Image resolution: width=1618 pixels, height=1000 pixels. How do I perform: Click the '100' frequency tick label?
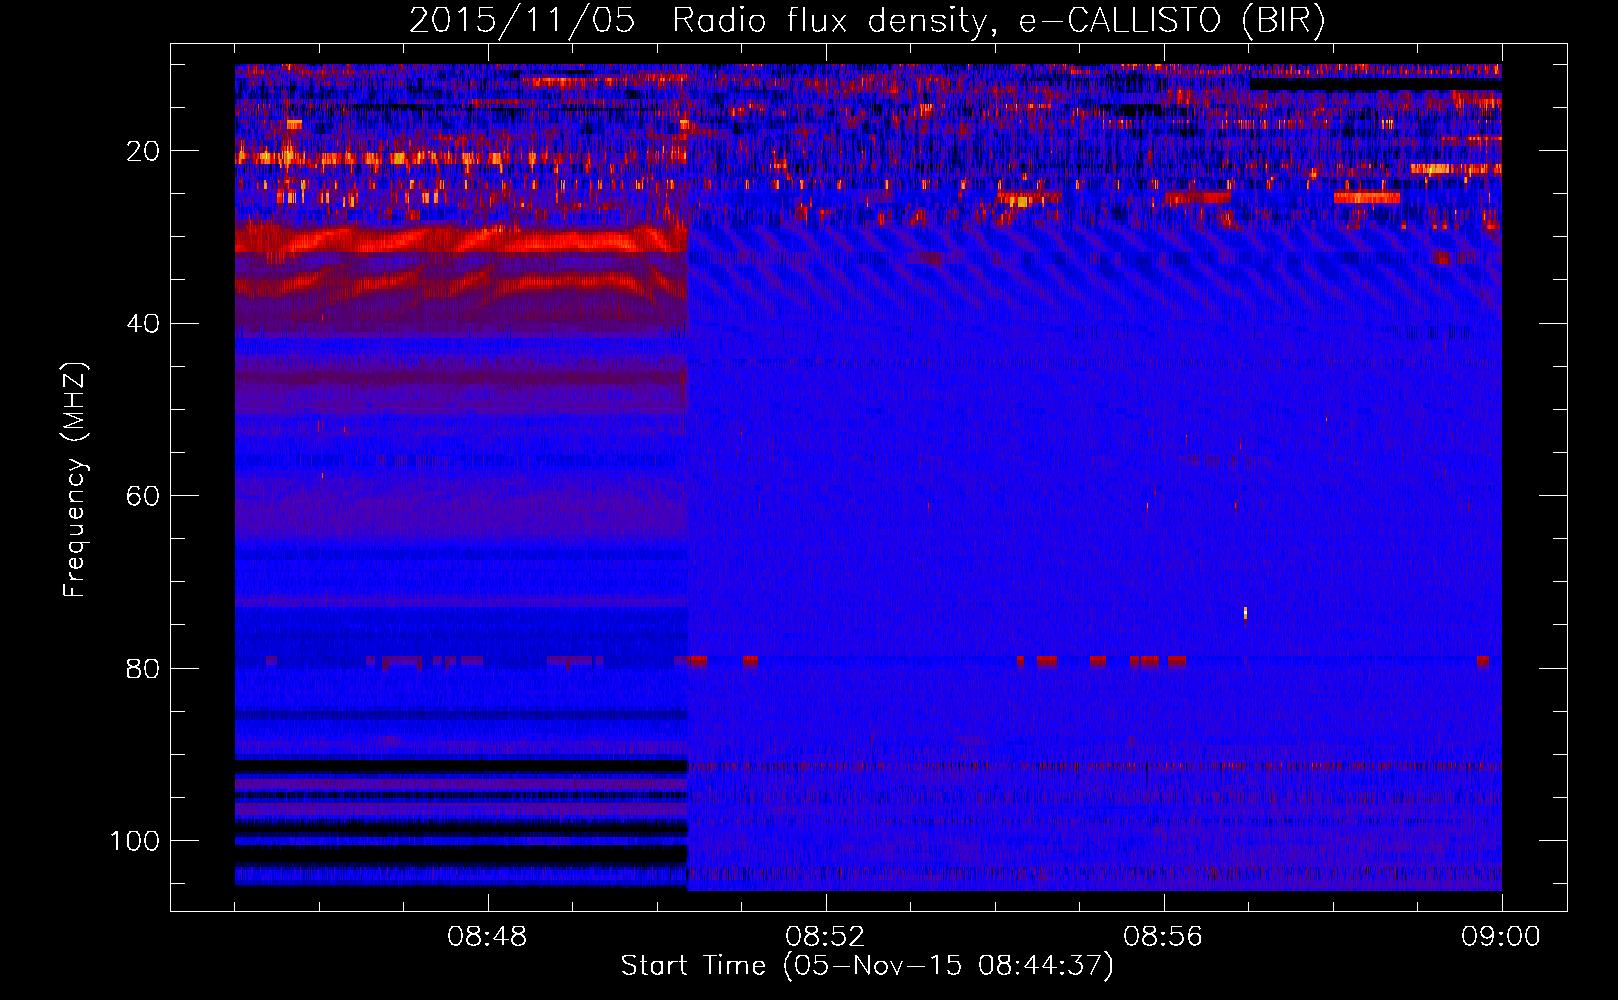[x=135, y=841]
